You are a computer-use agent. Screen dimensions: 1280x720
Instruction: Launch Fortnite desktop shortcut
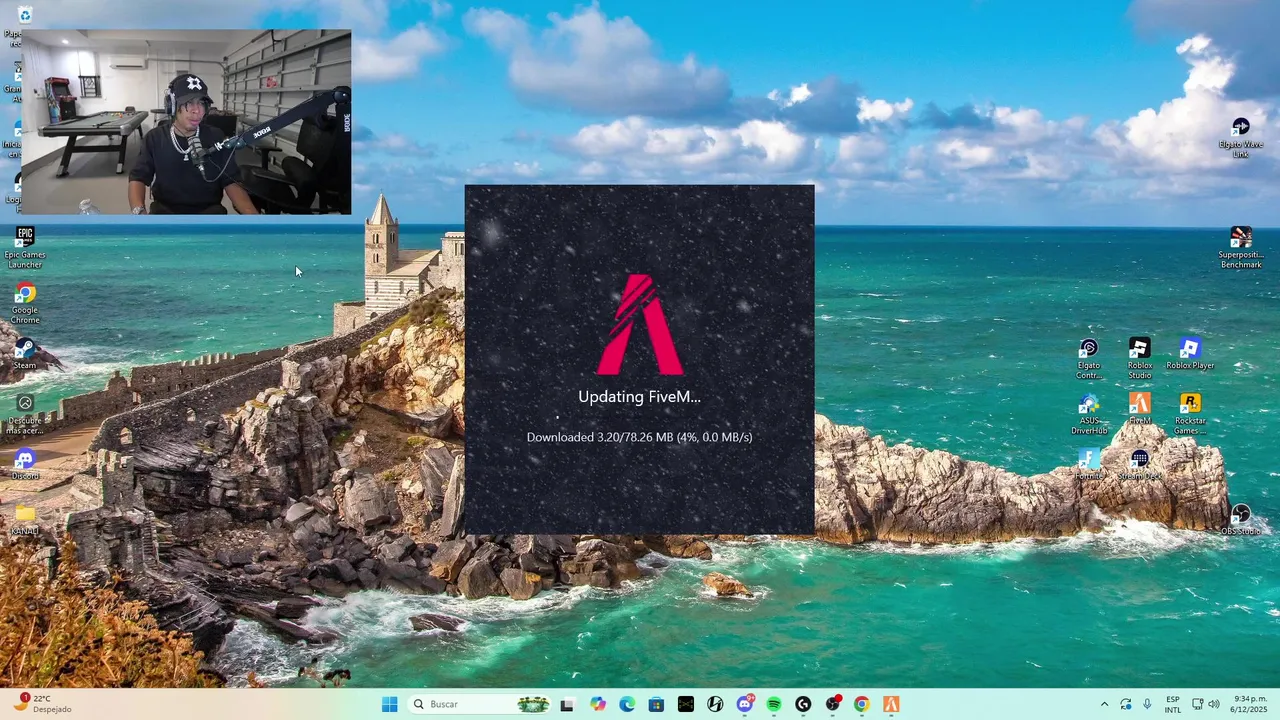[1089, 464]
